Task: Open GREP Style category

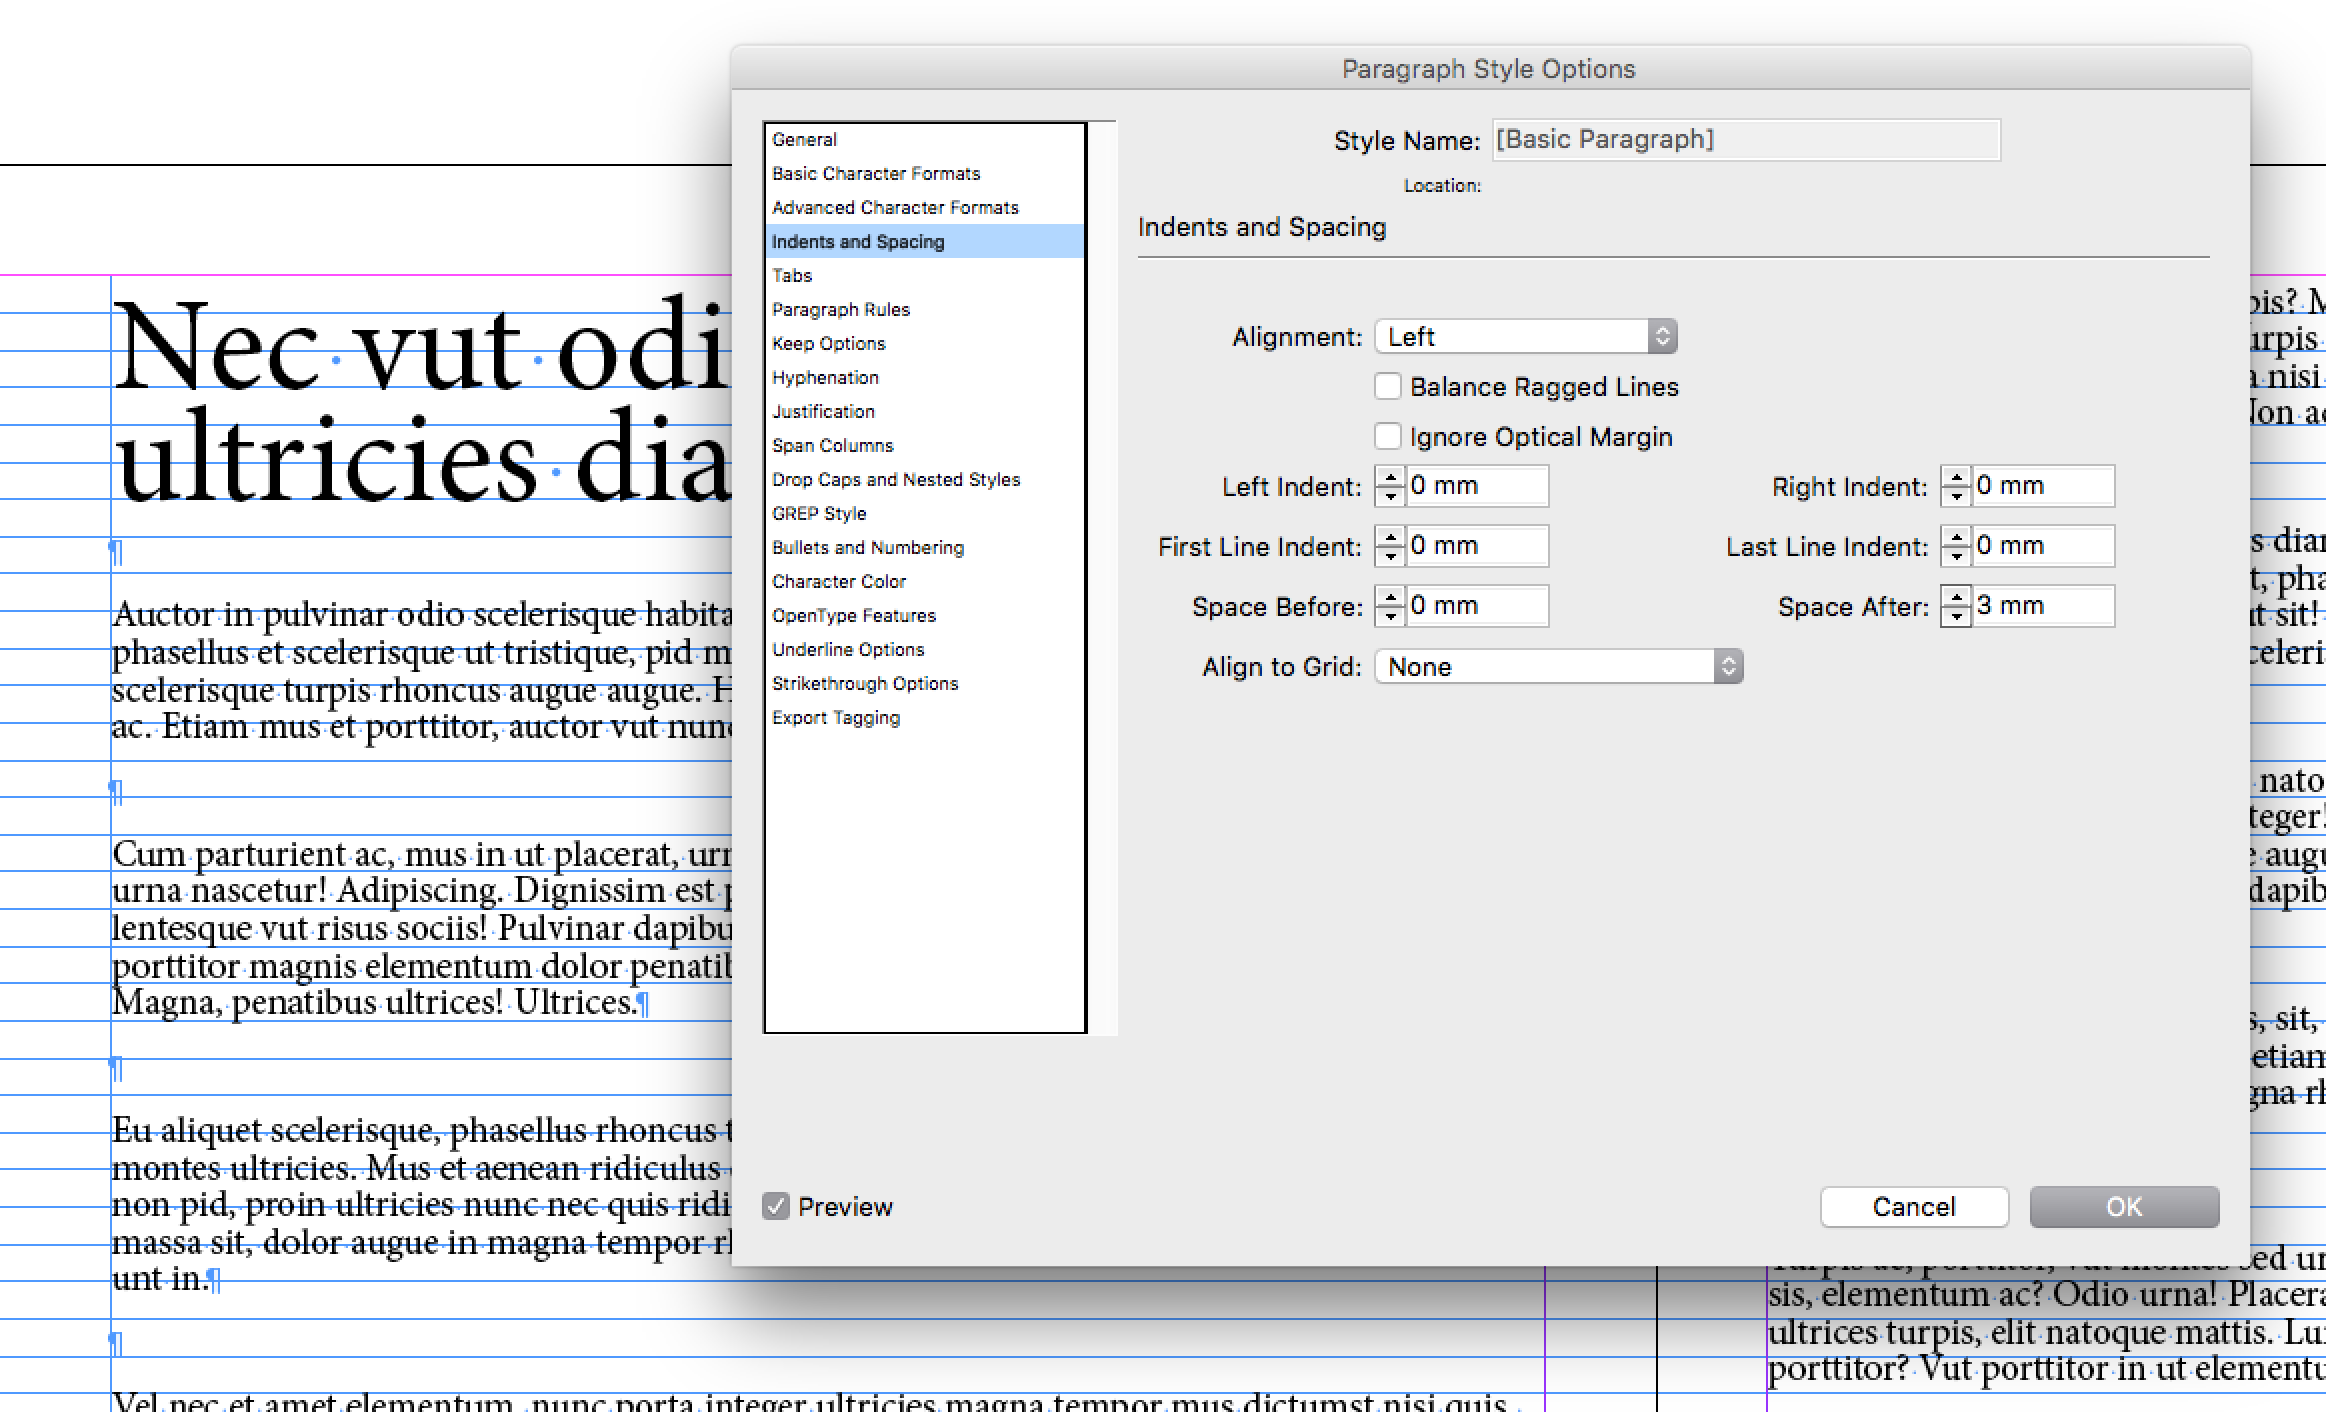Action: (x=924, y=514)
